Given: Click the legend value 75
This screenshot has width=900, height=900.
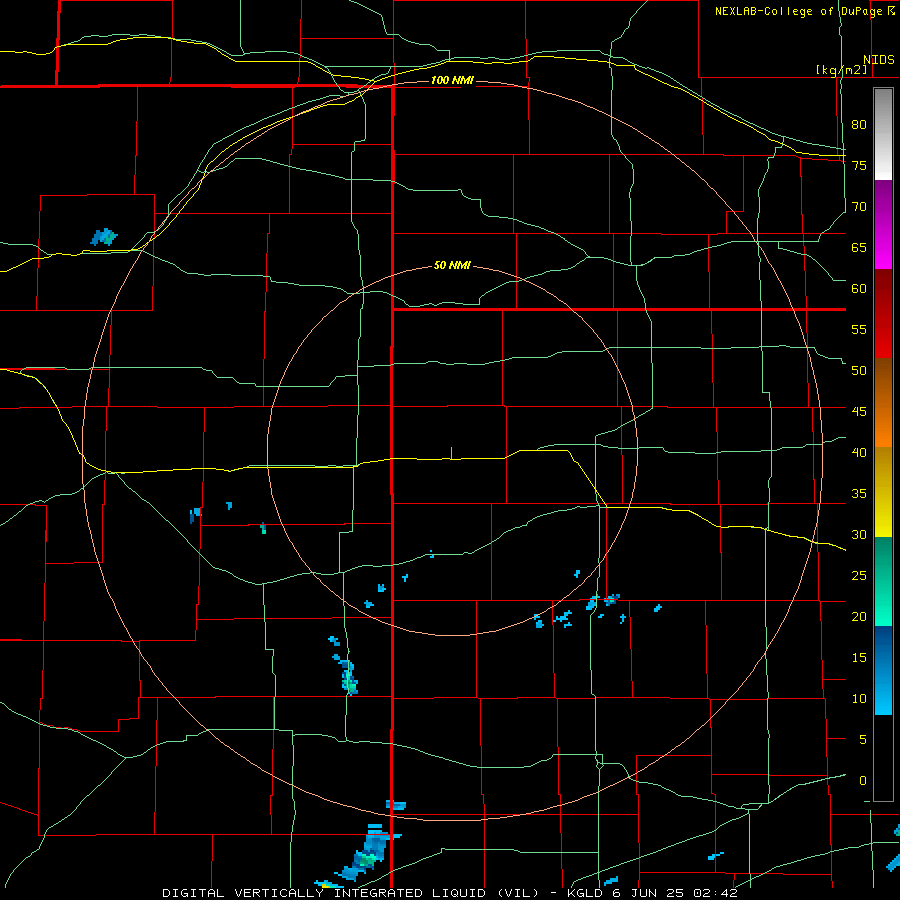Looking at the screenshot, I should (x=859, y=165).
